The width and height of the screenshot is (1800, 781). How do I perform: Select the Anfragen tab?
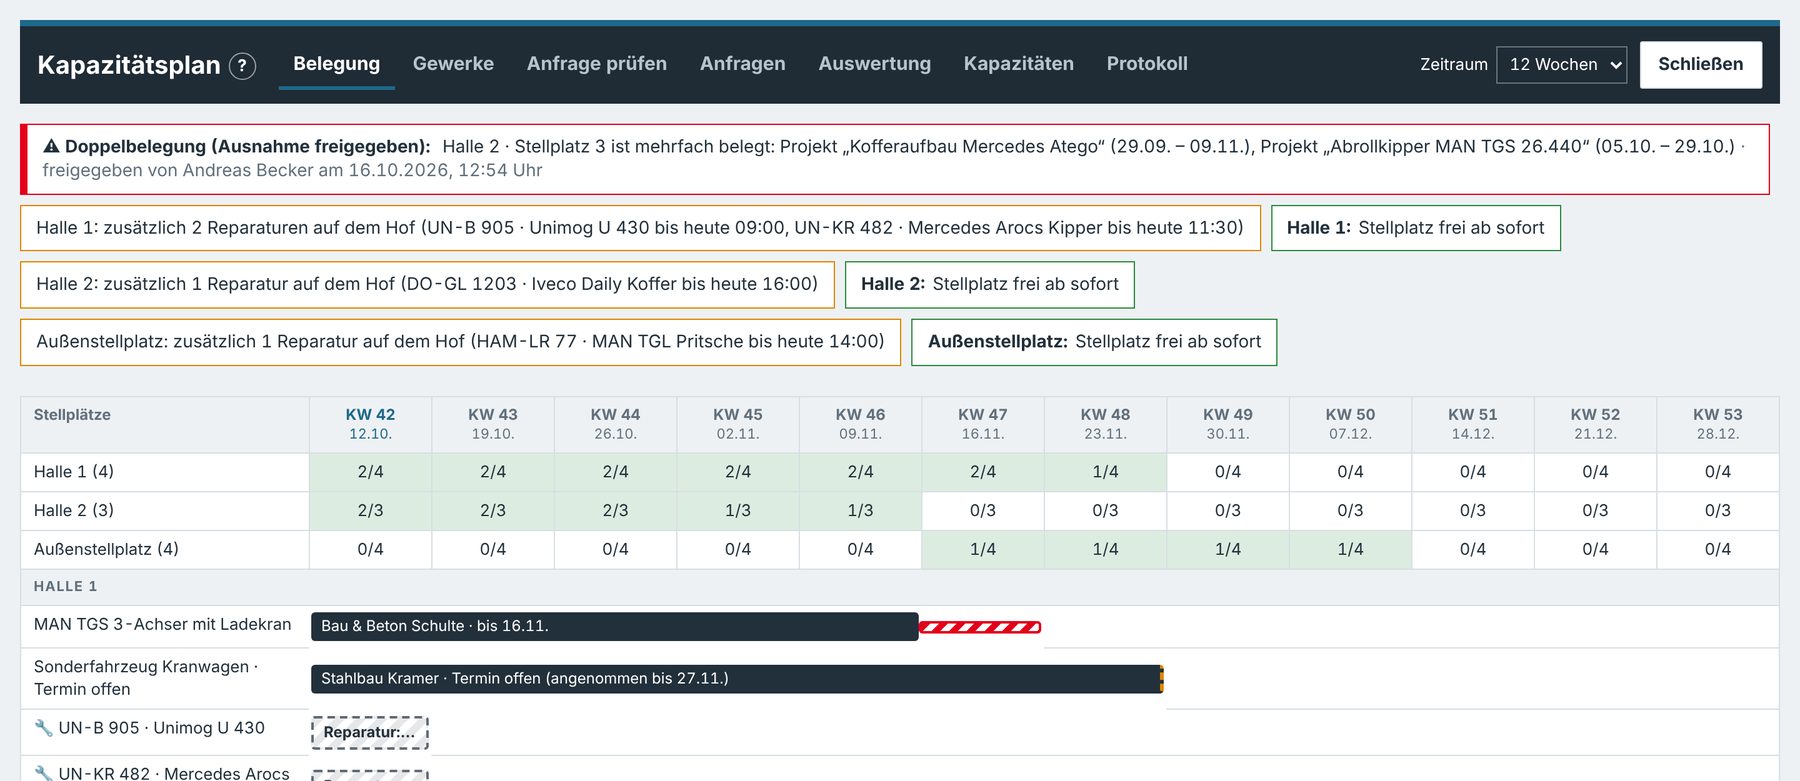coord(743,64)
